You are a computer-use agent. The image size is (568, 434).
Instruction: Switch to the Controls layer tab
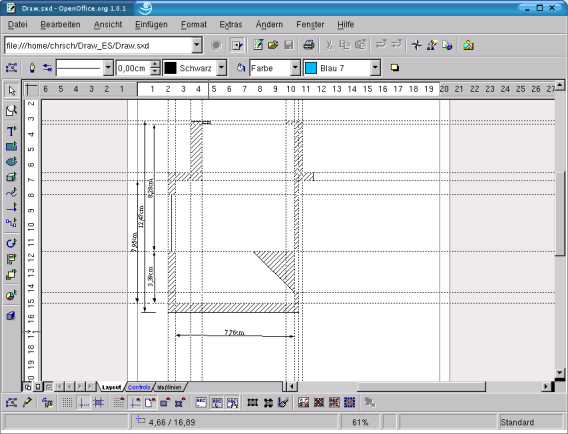point(139,387)
